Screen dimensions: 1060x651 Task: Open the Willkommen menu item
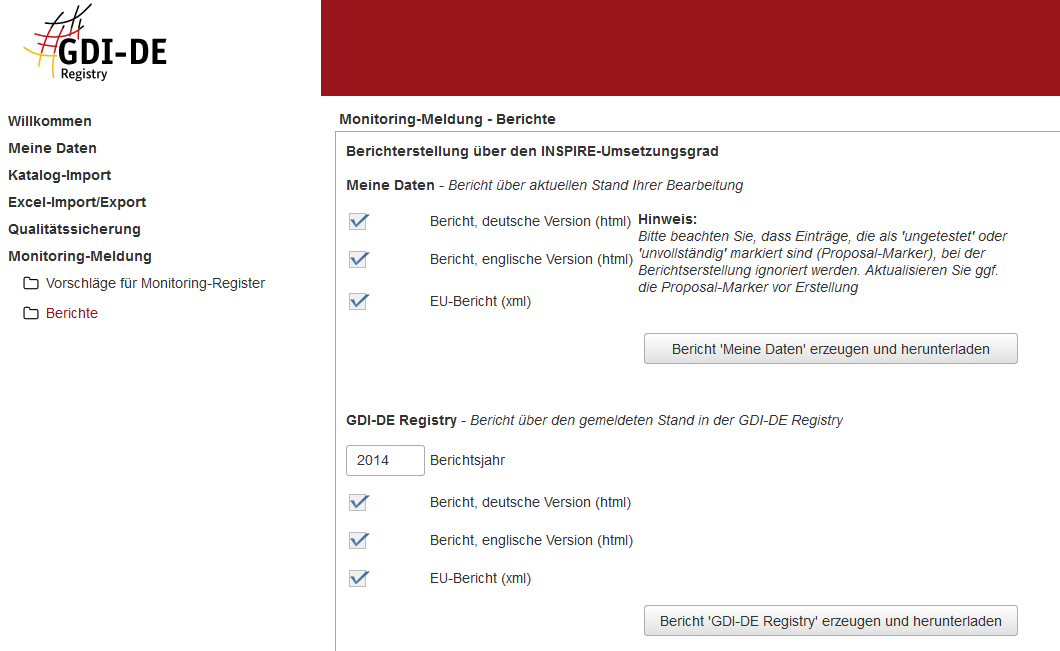50,121
